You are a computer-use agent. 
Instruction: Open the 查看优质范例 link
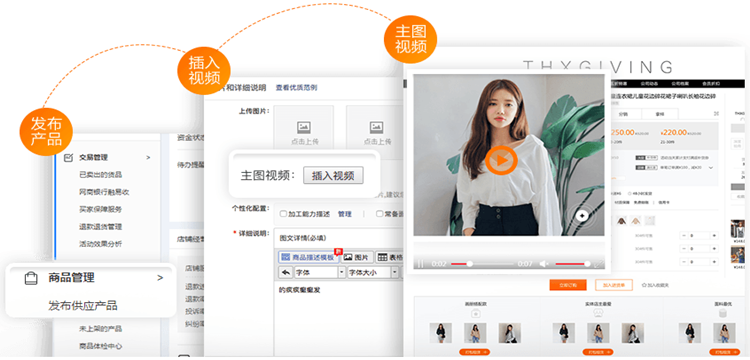click(296, 87)
